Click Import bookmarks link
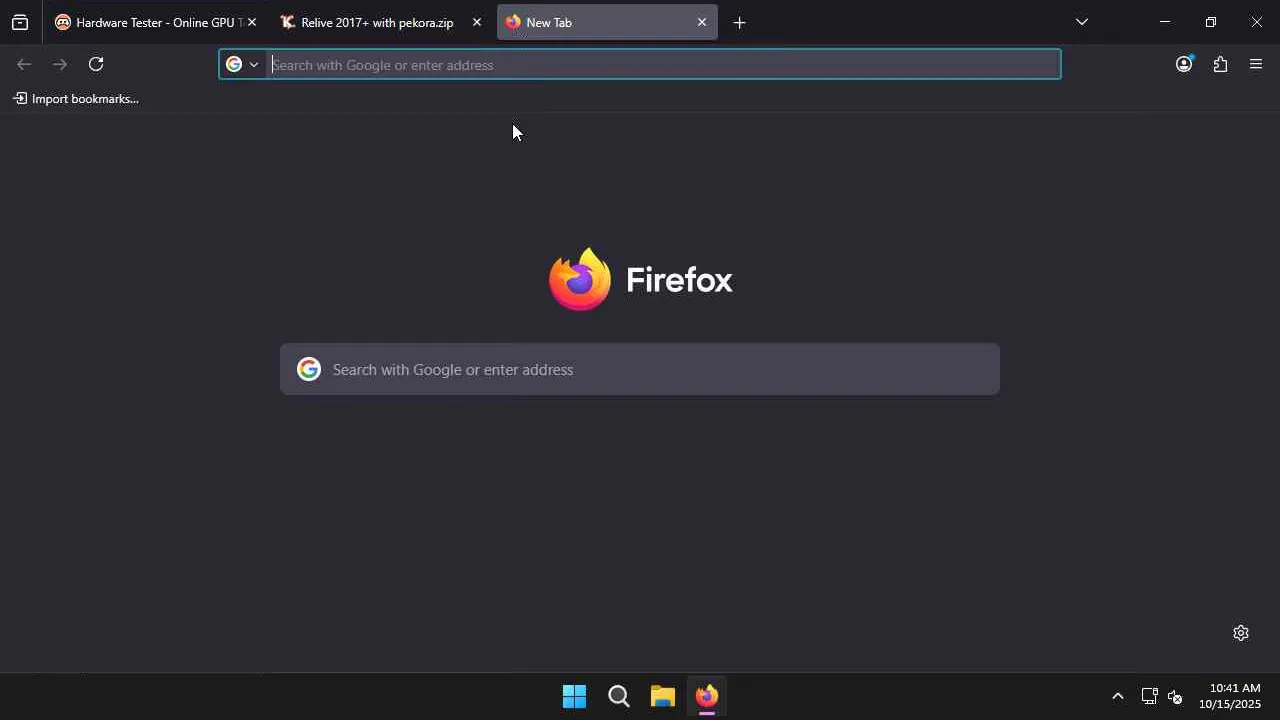The width and height of the screenshot is (1280, 720). (x=76, y=98)
